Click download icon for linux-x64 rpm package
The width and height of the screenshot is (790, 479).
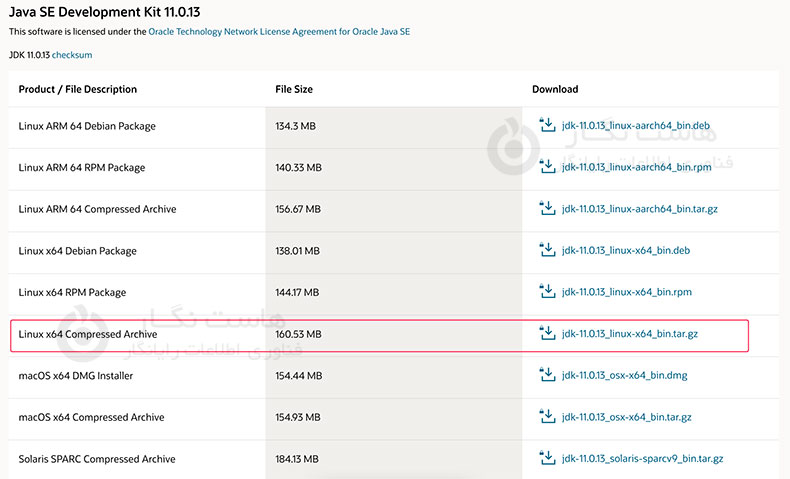pyautogui.click(x=546, y=292)
